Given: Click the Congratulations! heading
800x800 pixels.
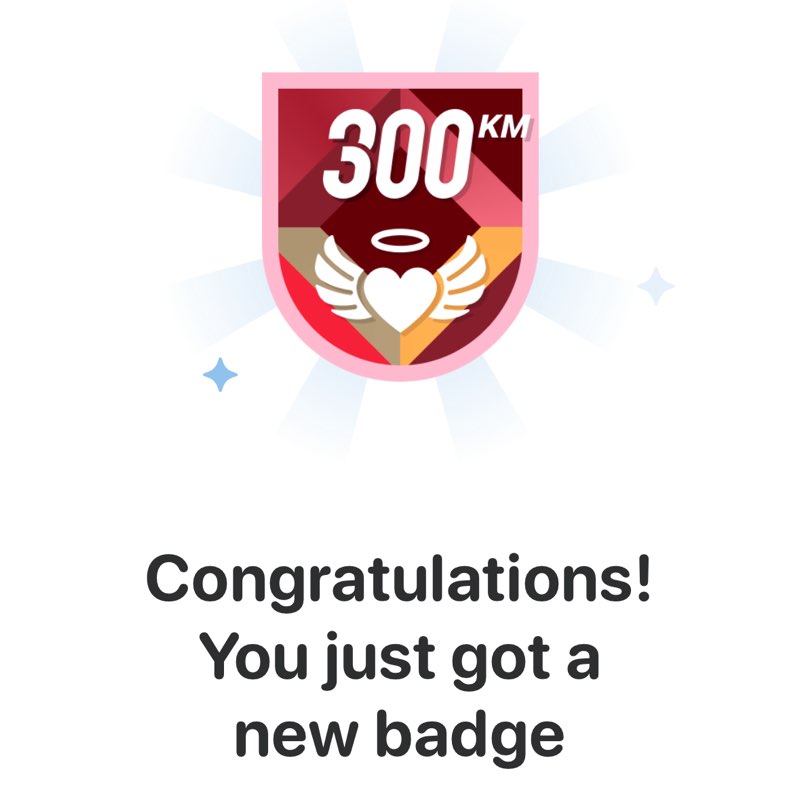Looking at the screenshot, I should coord(399,582).
